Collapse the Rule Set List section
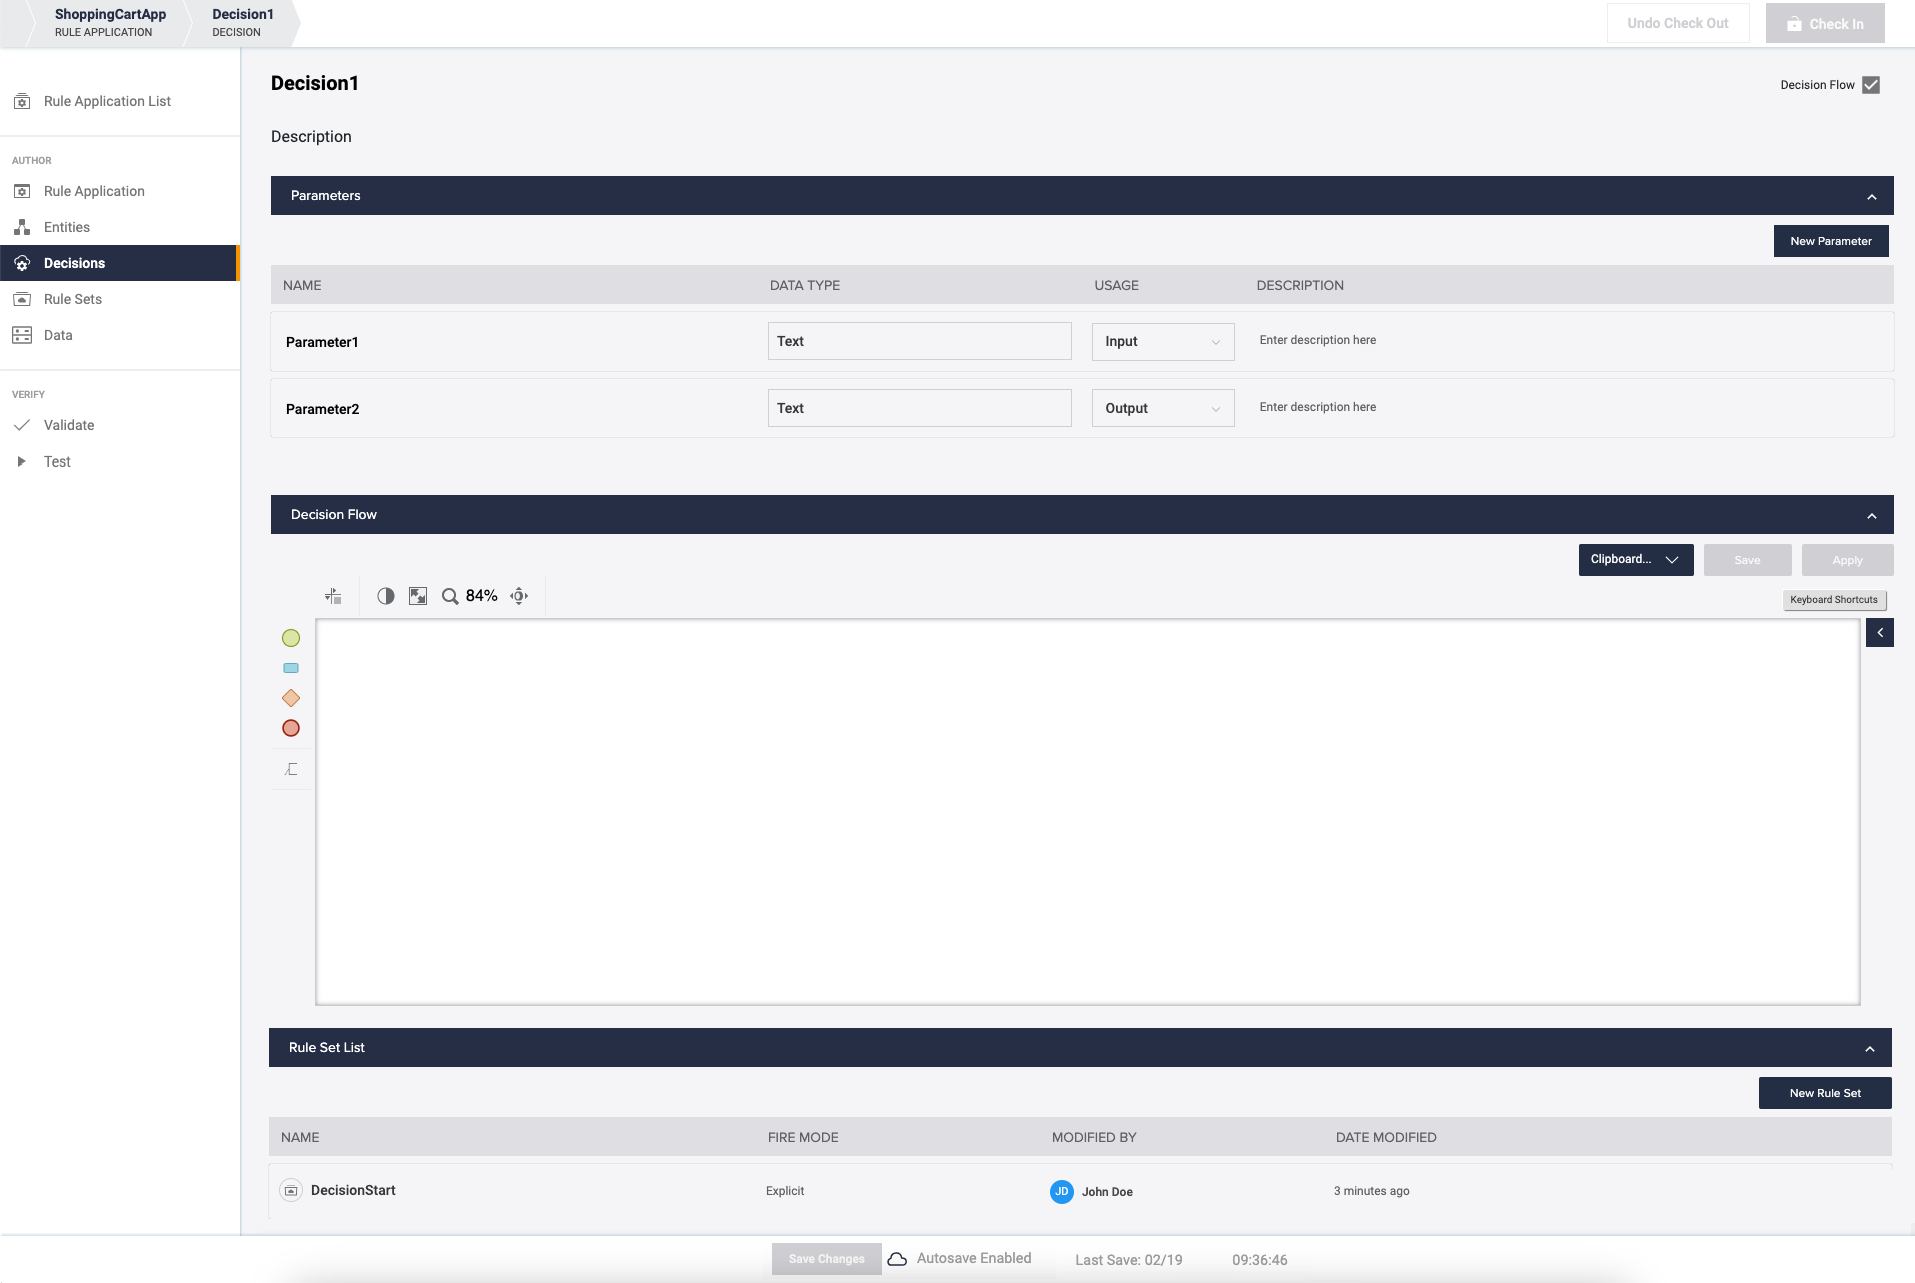Image resolution: width=1915 pixels, height=1283 pixels. pos(1869,1049)
